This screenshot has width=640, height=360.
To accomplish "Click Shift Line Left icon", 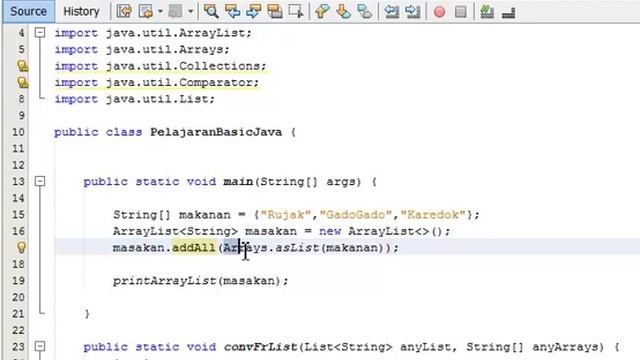I will (391, 11).
